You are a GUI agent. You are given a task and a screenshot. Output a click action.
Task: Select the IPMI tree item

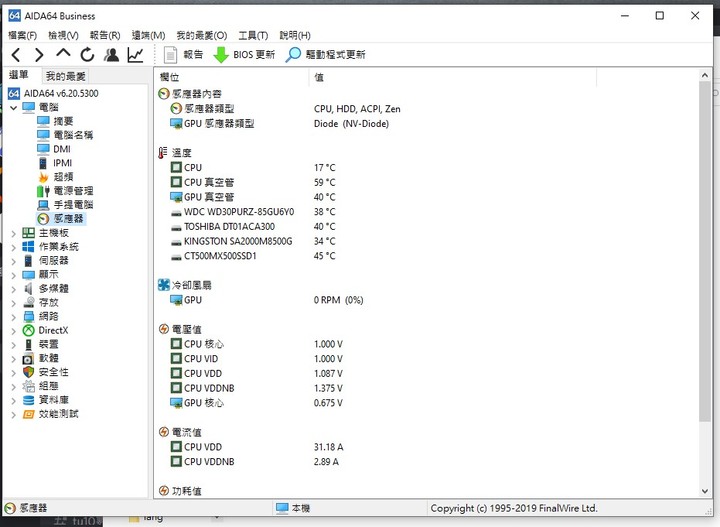pos(54,163)
